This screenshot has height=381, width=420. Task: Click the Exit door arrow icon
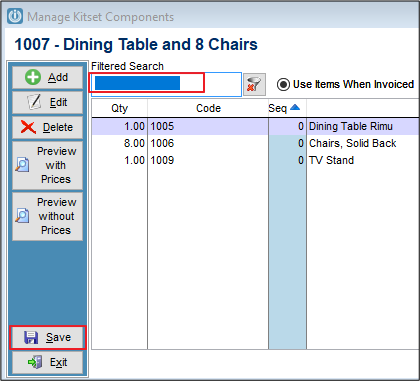(35, 362)
